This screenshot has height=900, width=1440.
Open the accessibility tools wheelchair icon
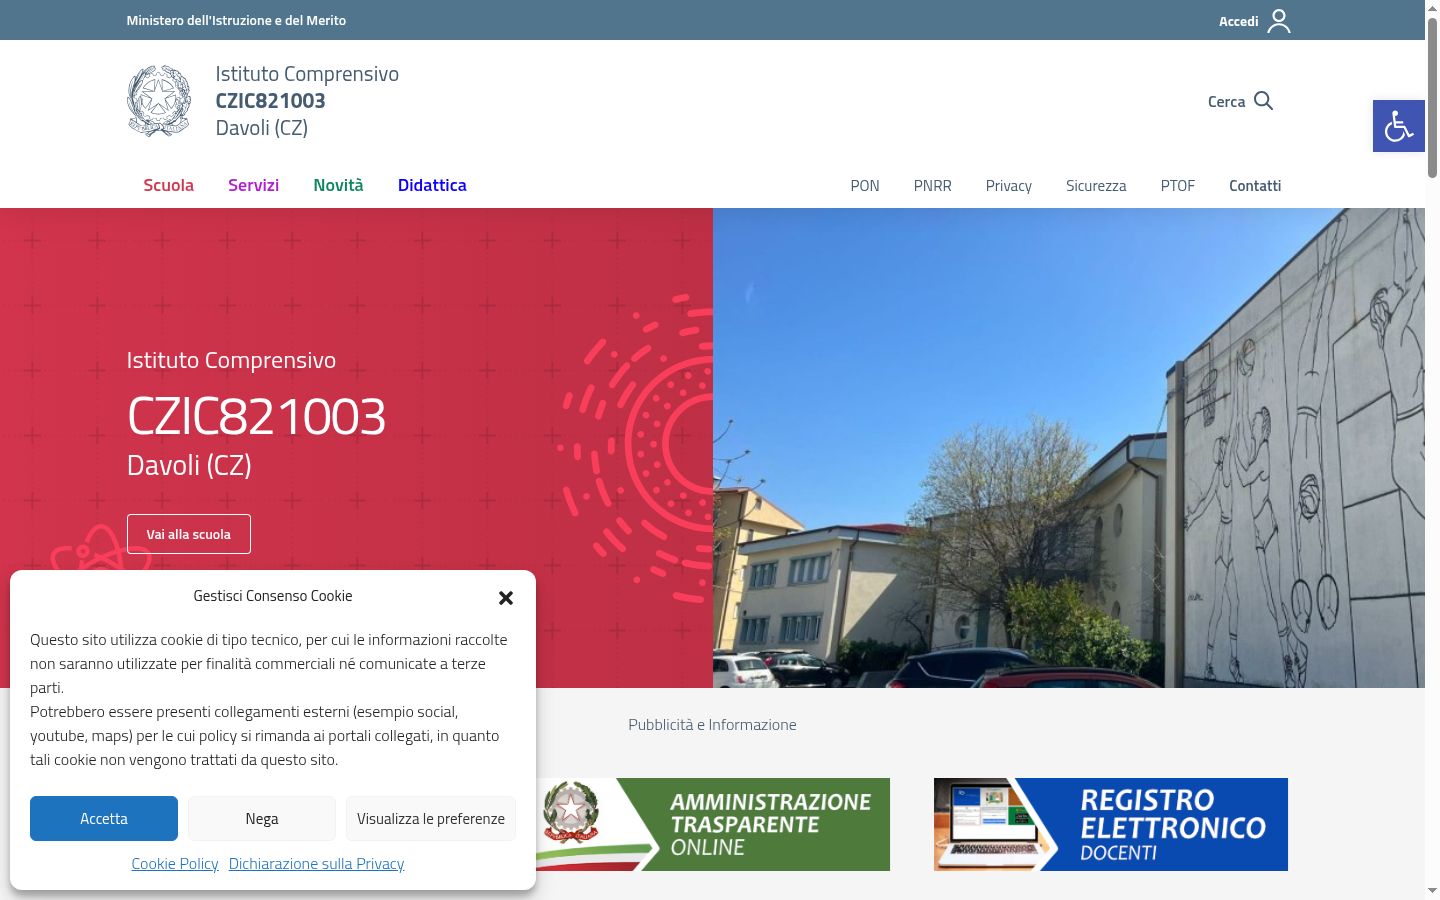click(1398, 126)
